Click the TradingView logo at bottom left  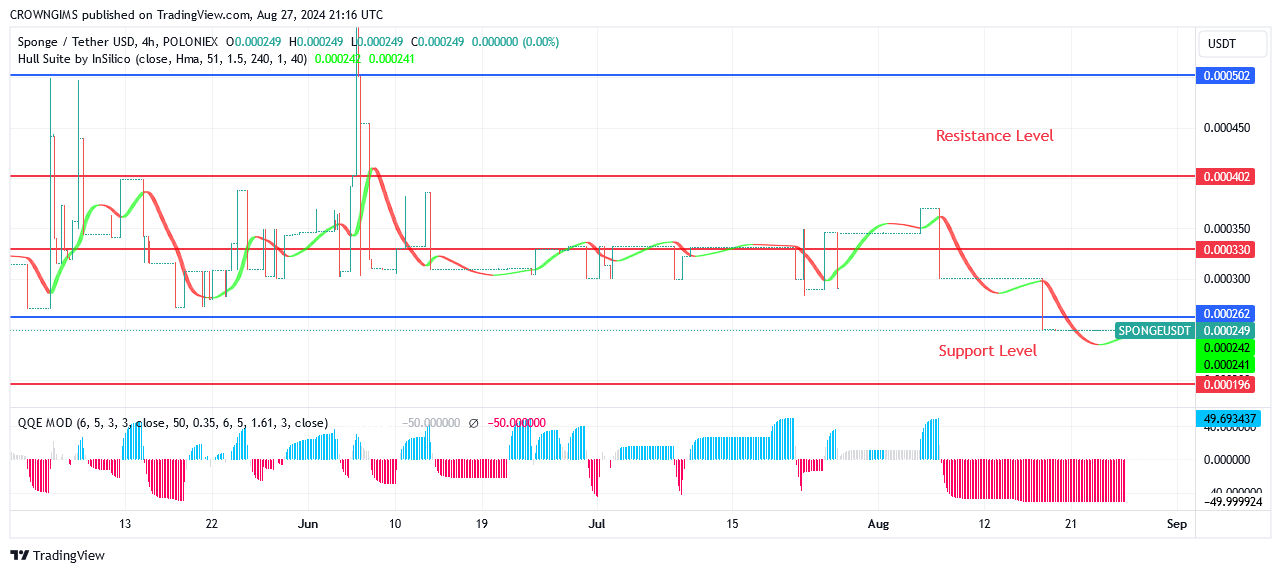pos(57,555)
